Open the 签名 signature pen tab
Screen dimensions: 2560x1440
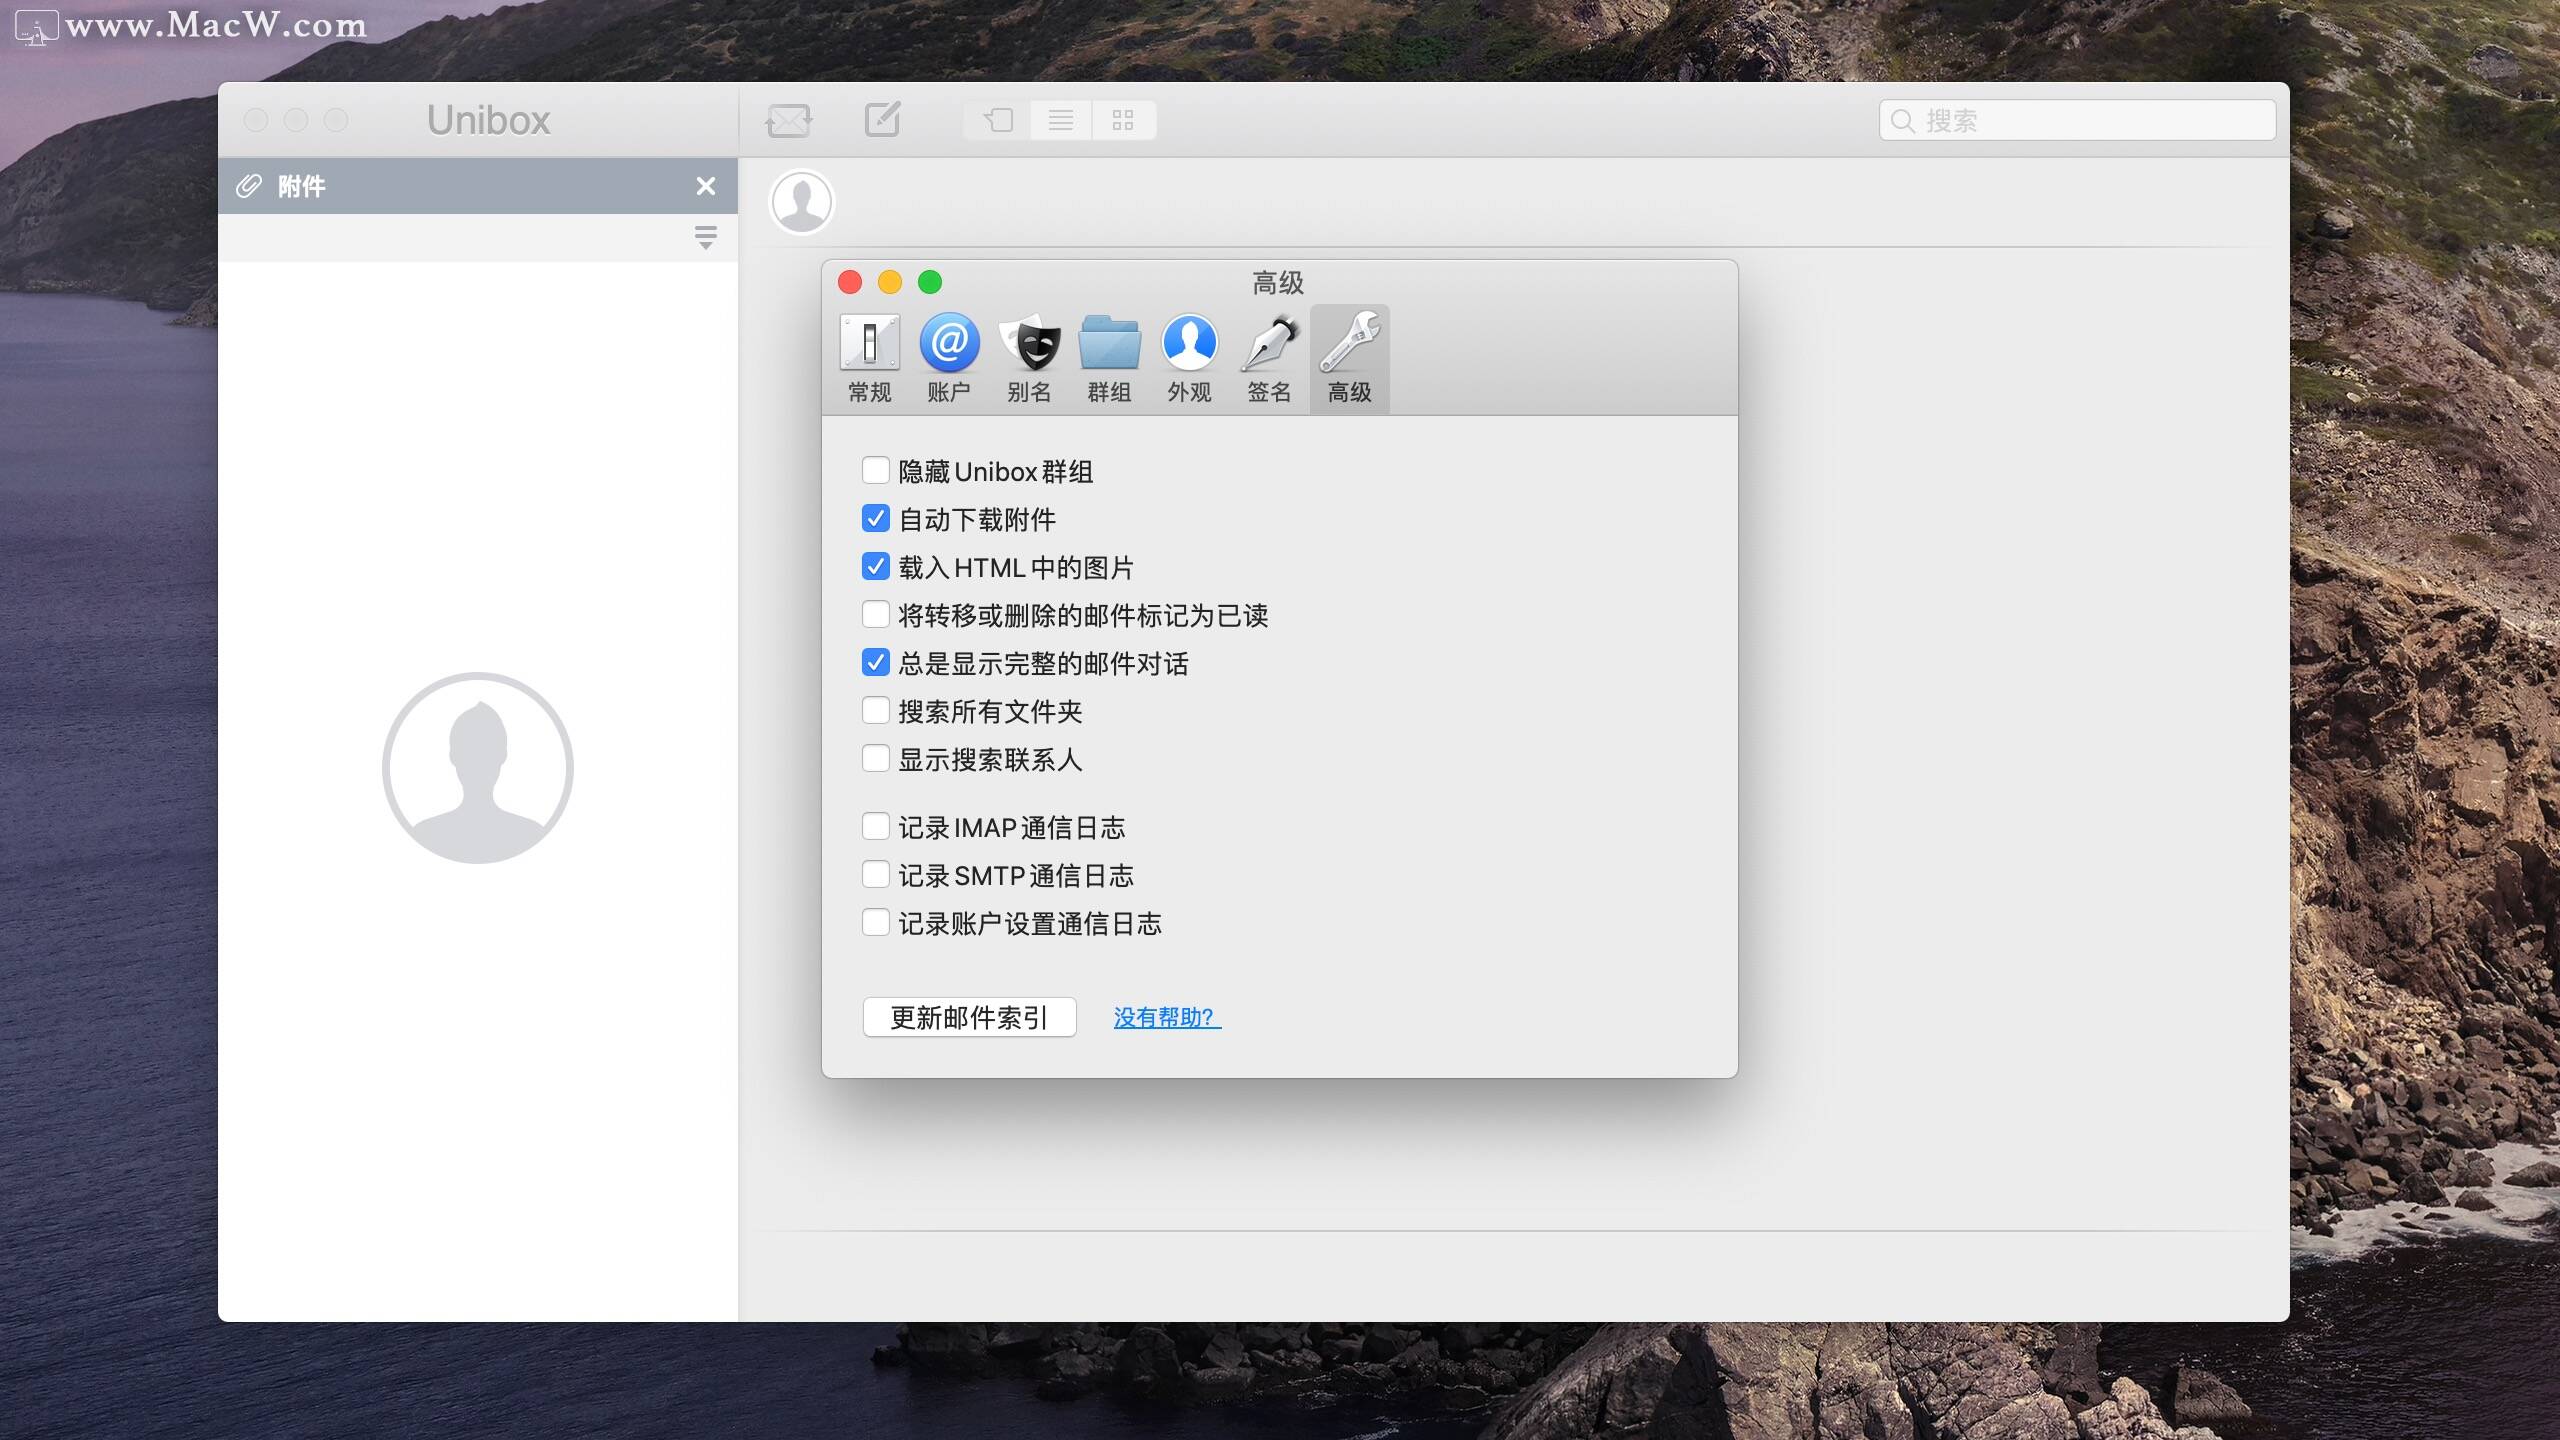coord(1269,358)
